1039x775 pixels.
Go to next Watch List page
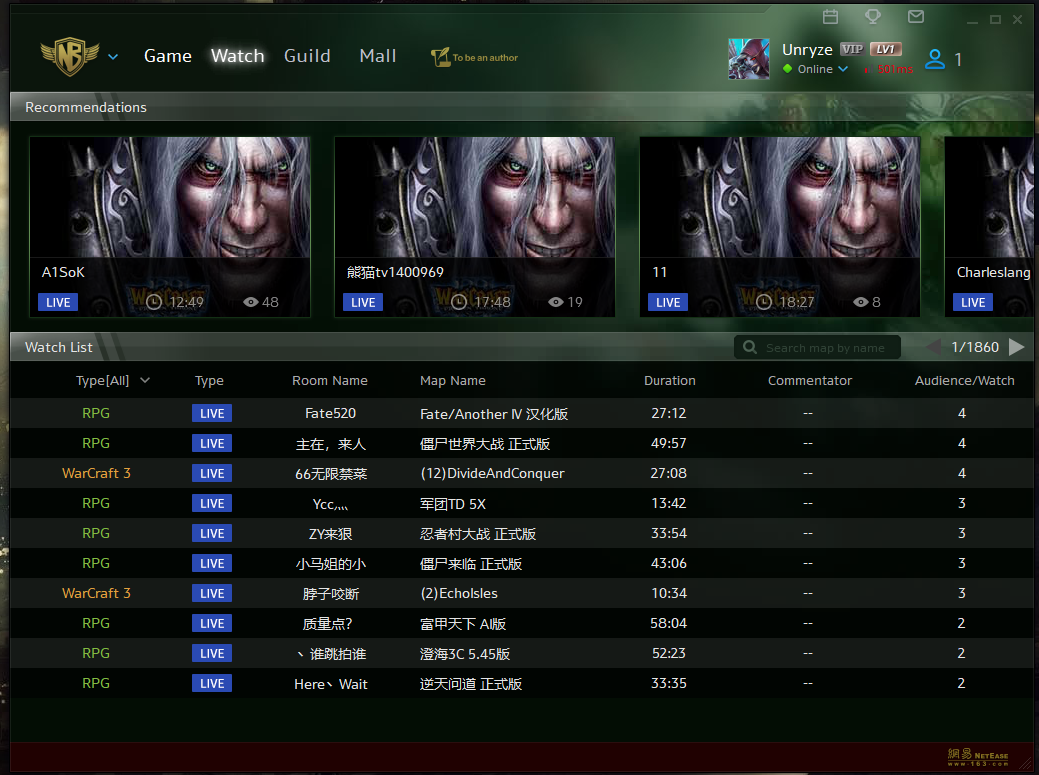pos(1016,346)
